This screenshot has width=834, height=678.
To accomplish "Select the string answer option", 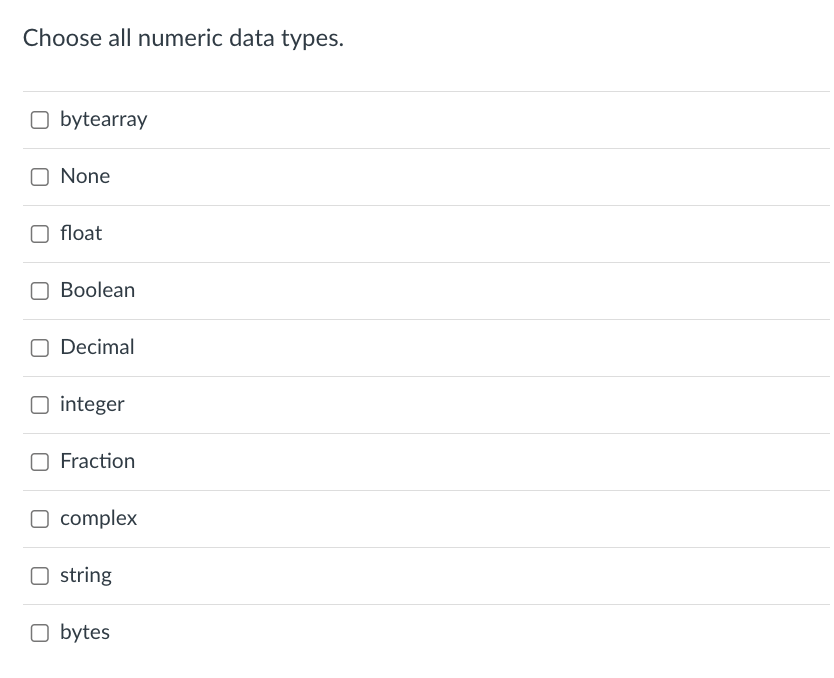I will 86,575.
